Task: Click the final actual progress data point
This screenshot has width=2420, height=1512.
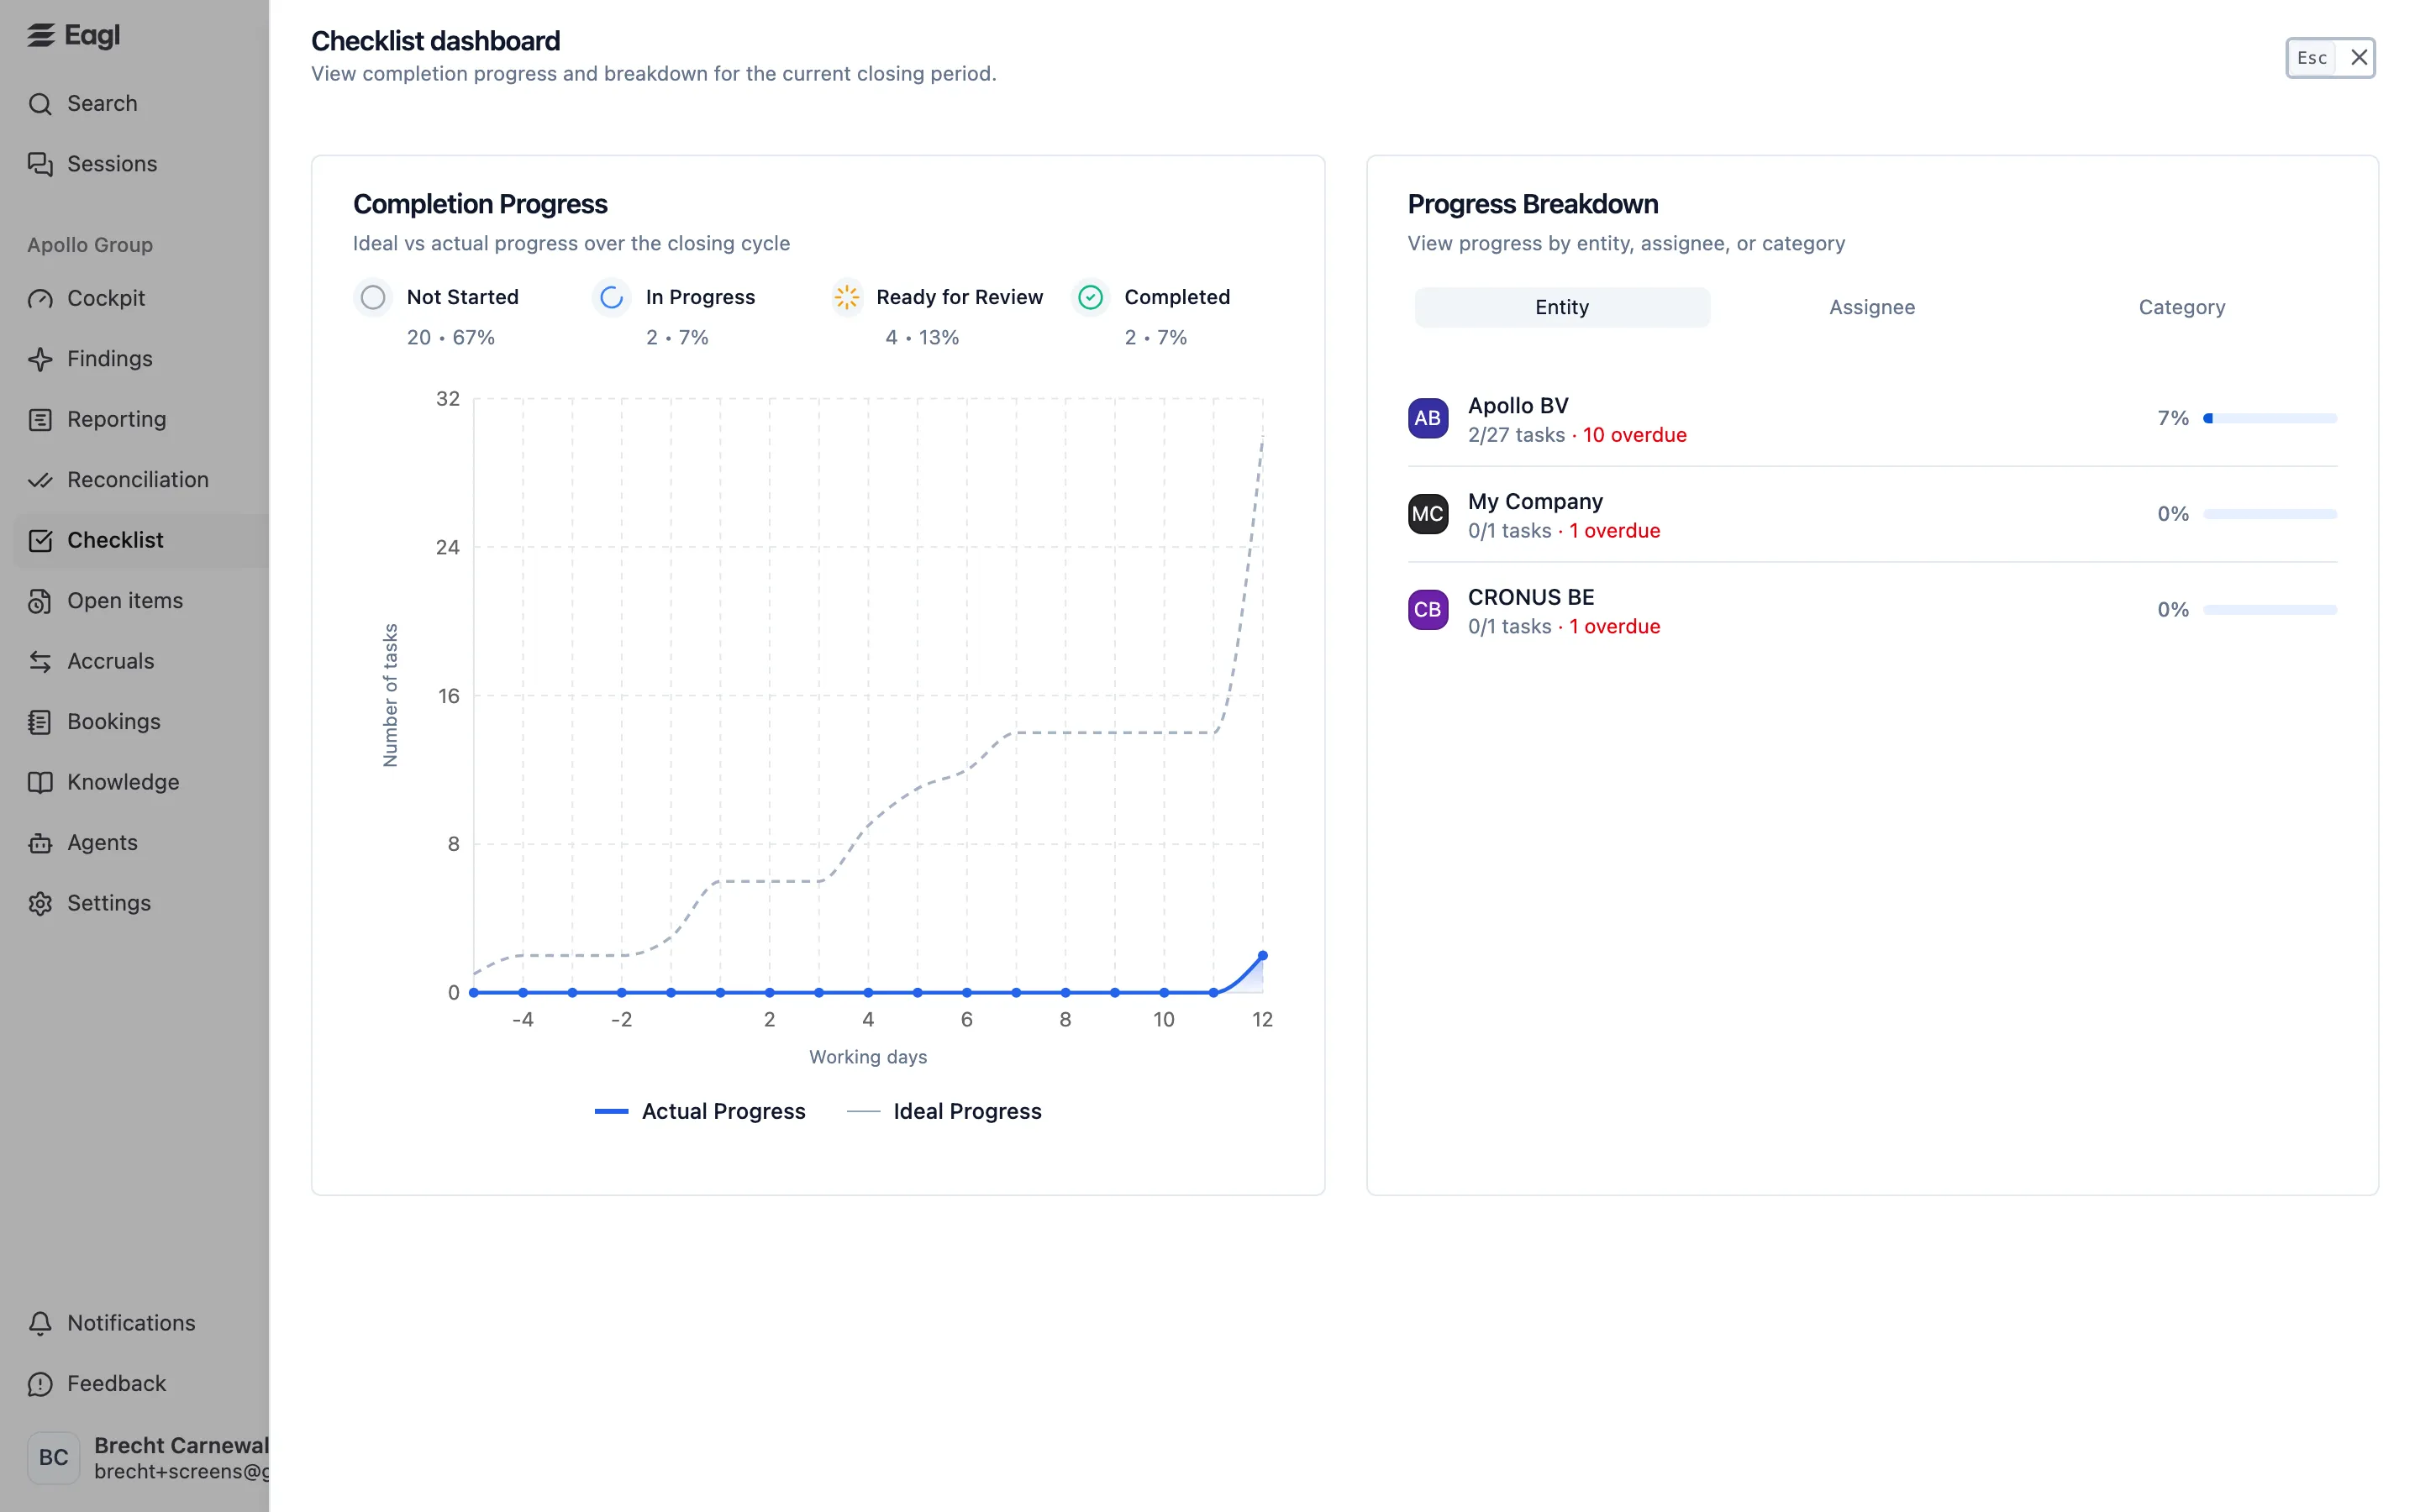Action: pos(1262,956)
